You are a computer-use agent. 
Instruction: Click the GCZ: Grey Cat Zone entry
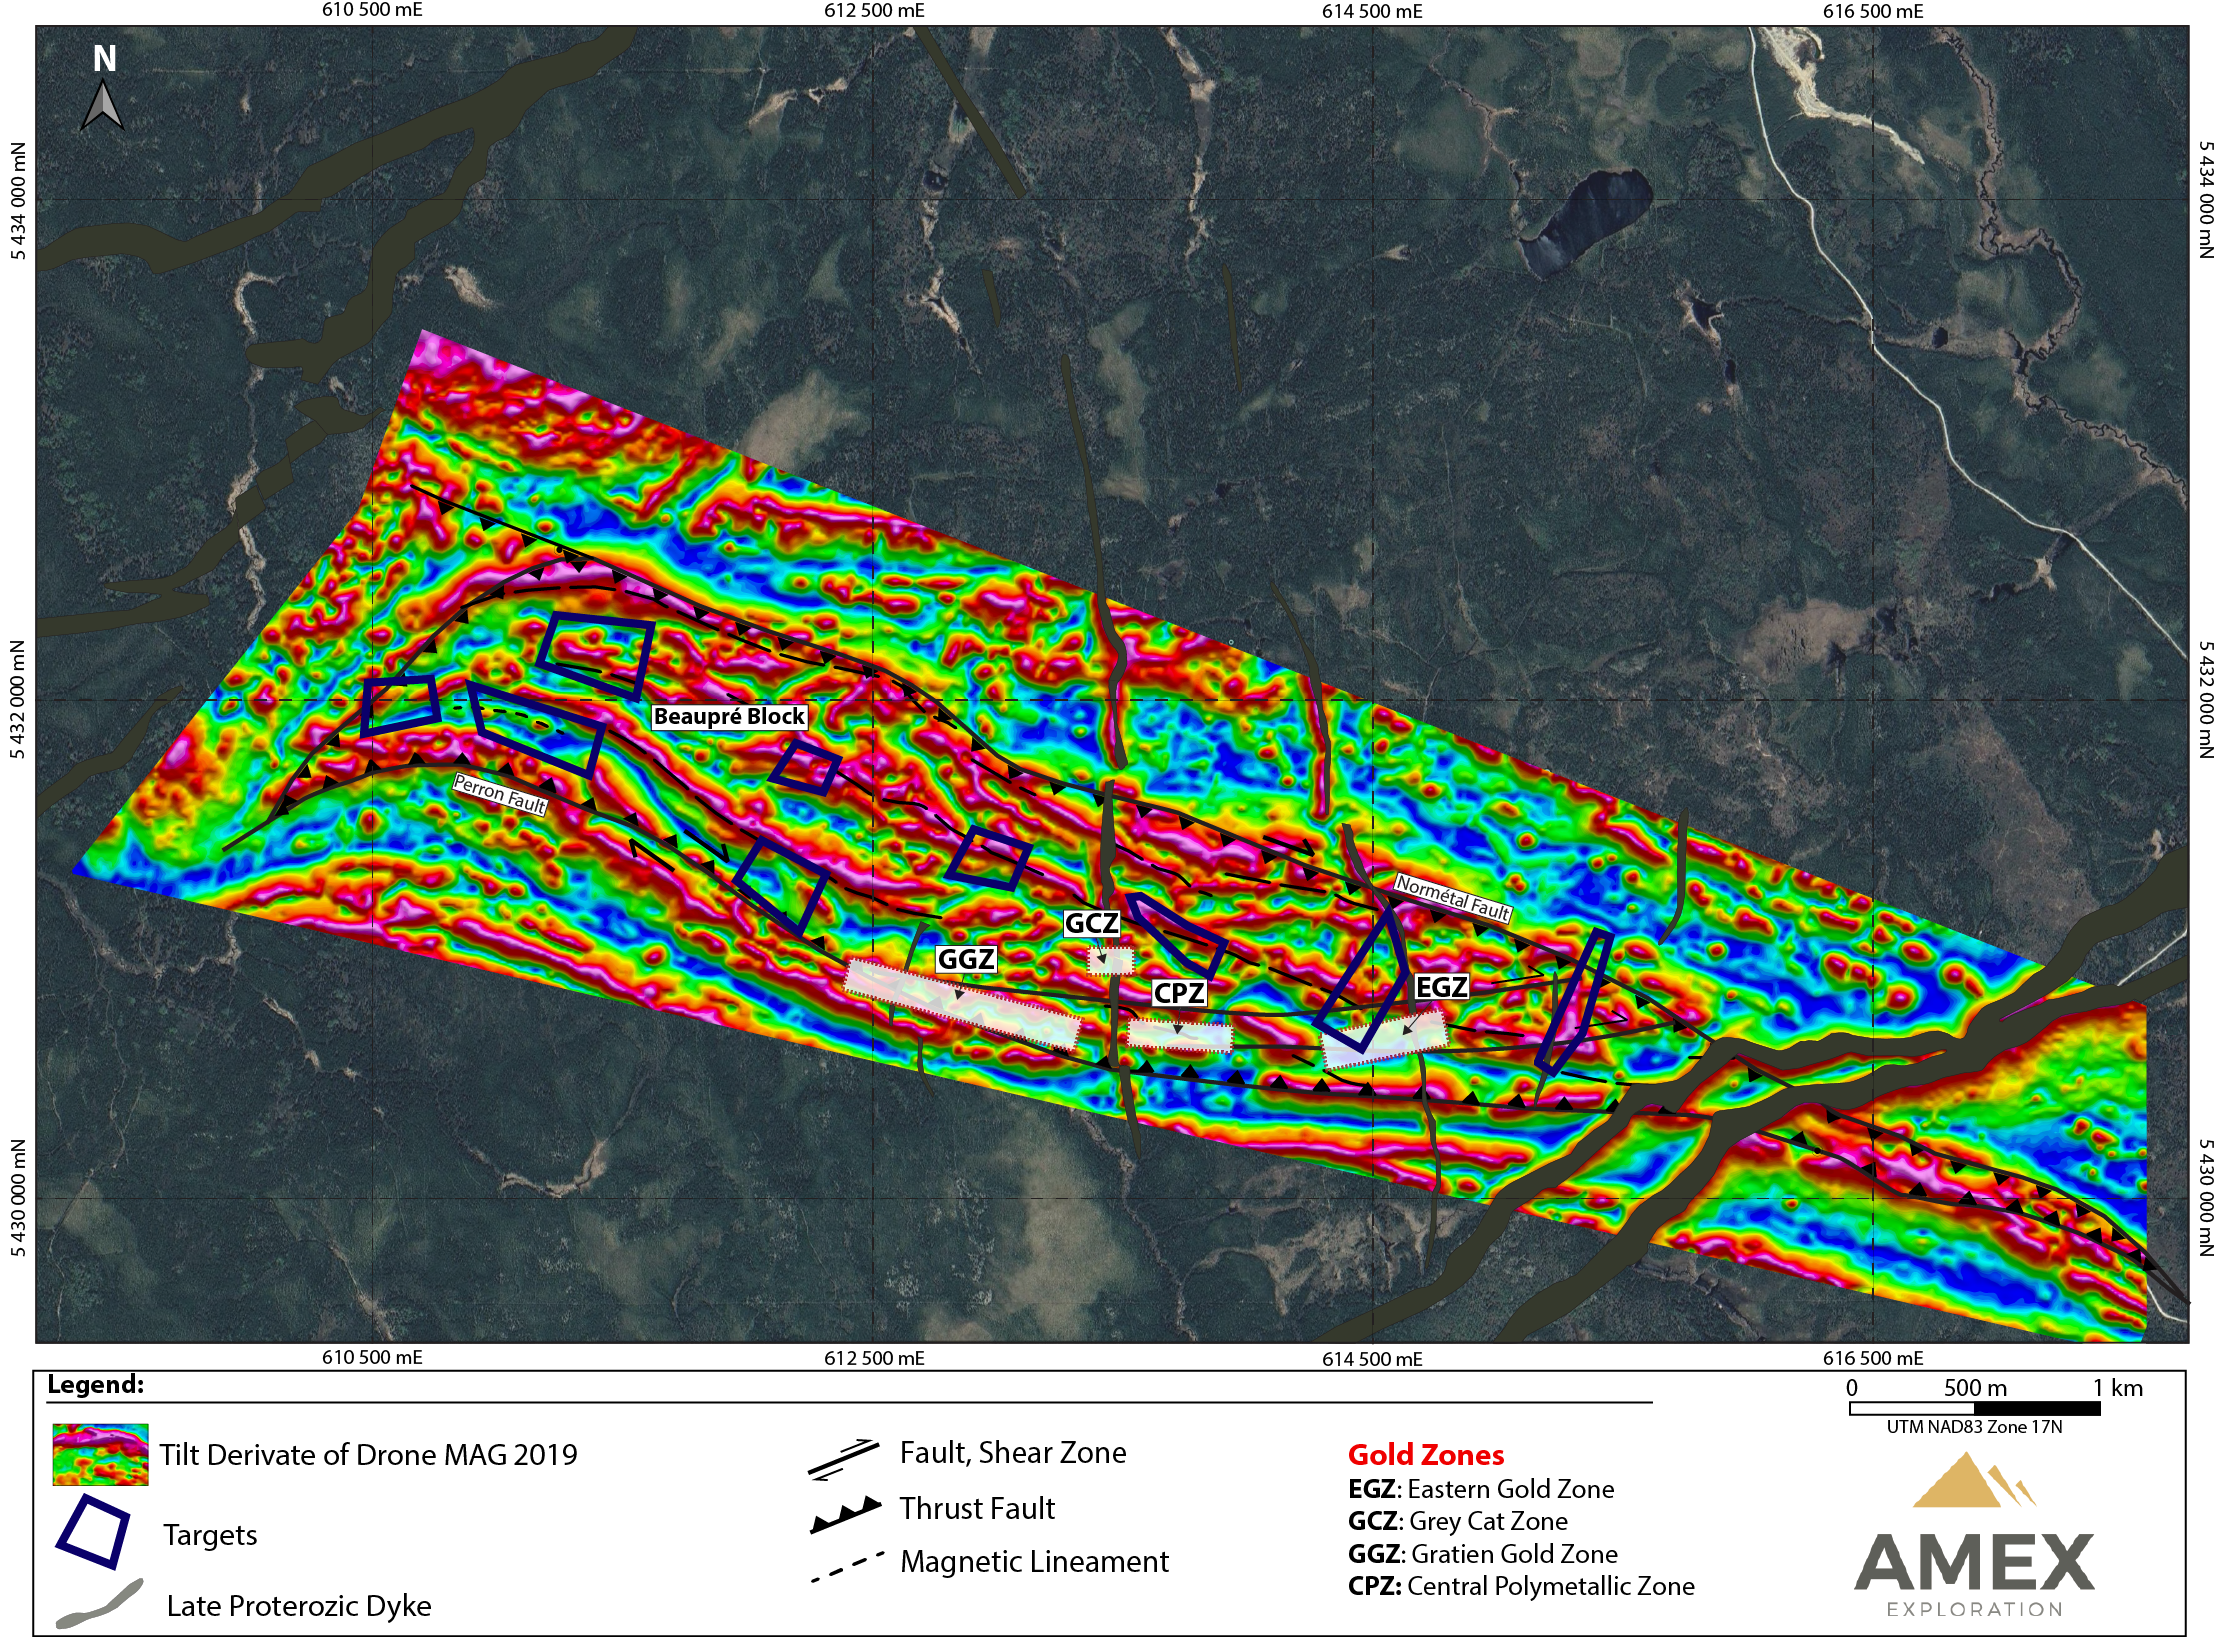(x=1458, y=1521)
